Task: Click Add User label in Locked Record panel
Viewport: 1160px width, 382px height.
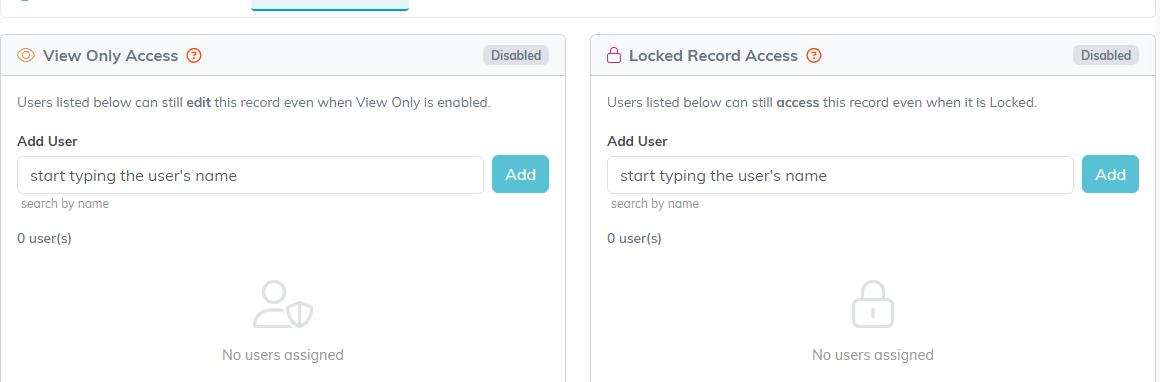Action: point(637,141)
